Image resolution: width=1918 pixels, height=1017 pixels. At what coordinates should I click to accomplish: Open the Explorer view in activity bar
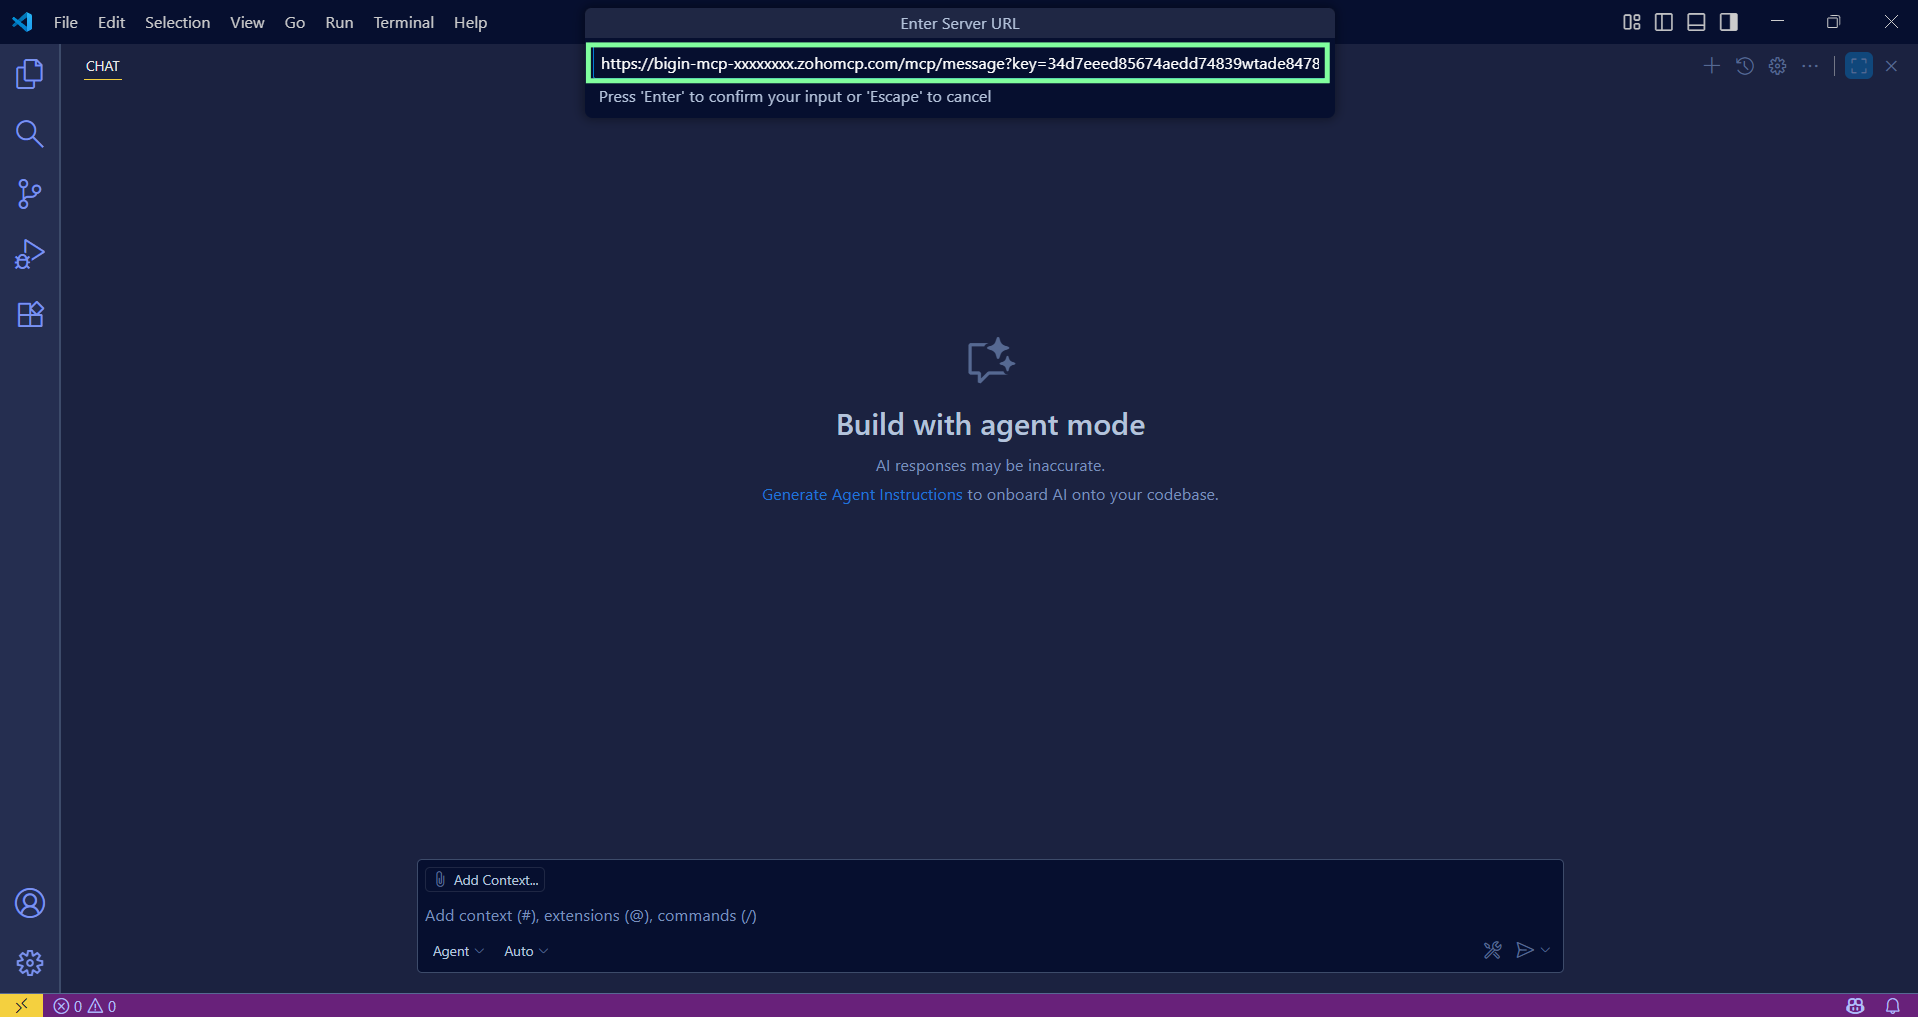(x=30, y=74)
